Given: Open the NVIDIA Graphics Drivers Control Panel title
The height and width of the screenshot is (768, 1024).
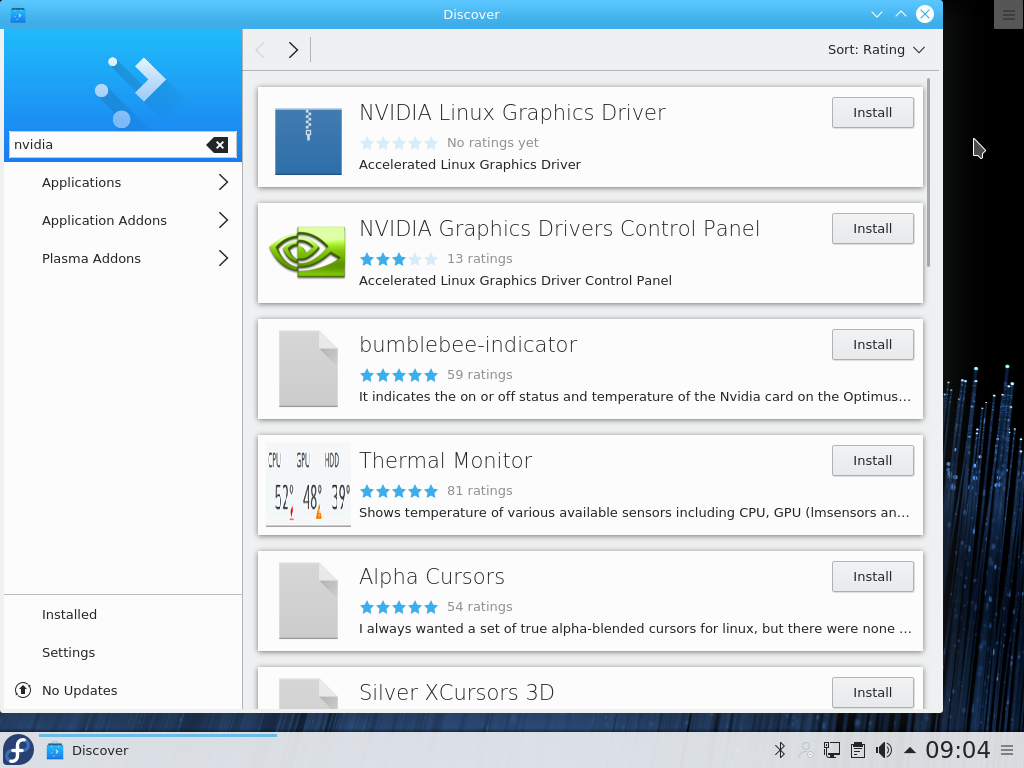Looking at the screenshot, I should [x=560, y=229].
